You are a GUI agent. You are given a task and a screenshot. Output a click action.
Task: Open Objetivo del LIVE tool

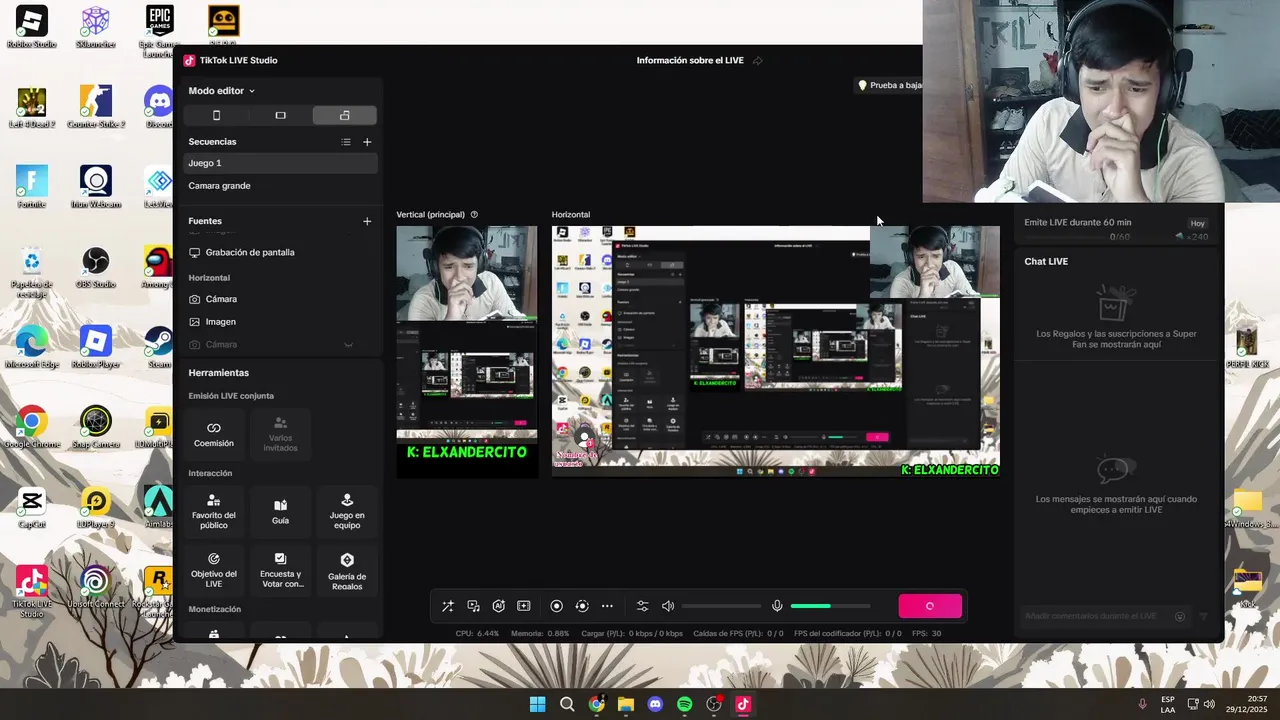(214, 570)
